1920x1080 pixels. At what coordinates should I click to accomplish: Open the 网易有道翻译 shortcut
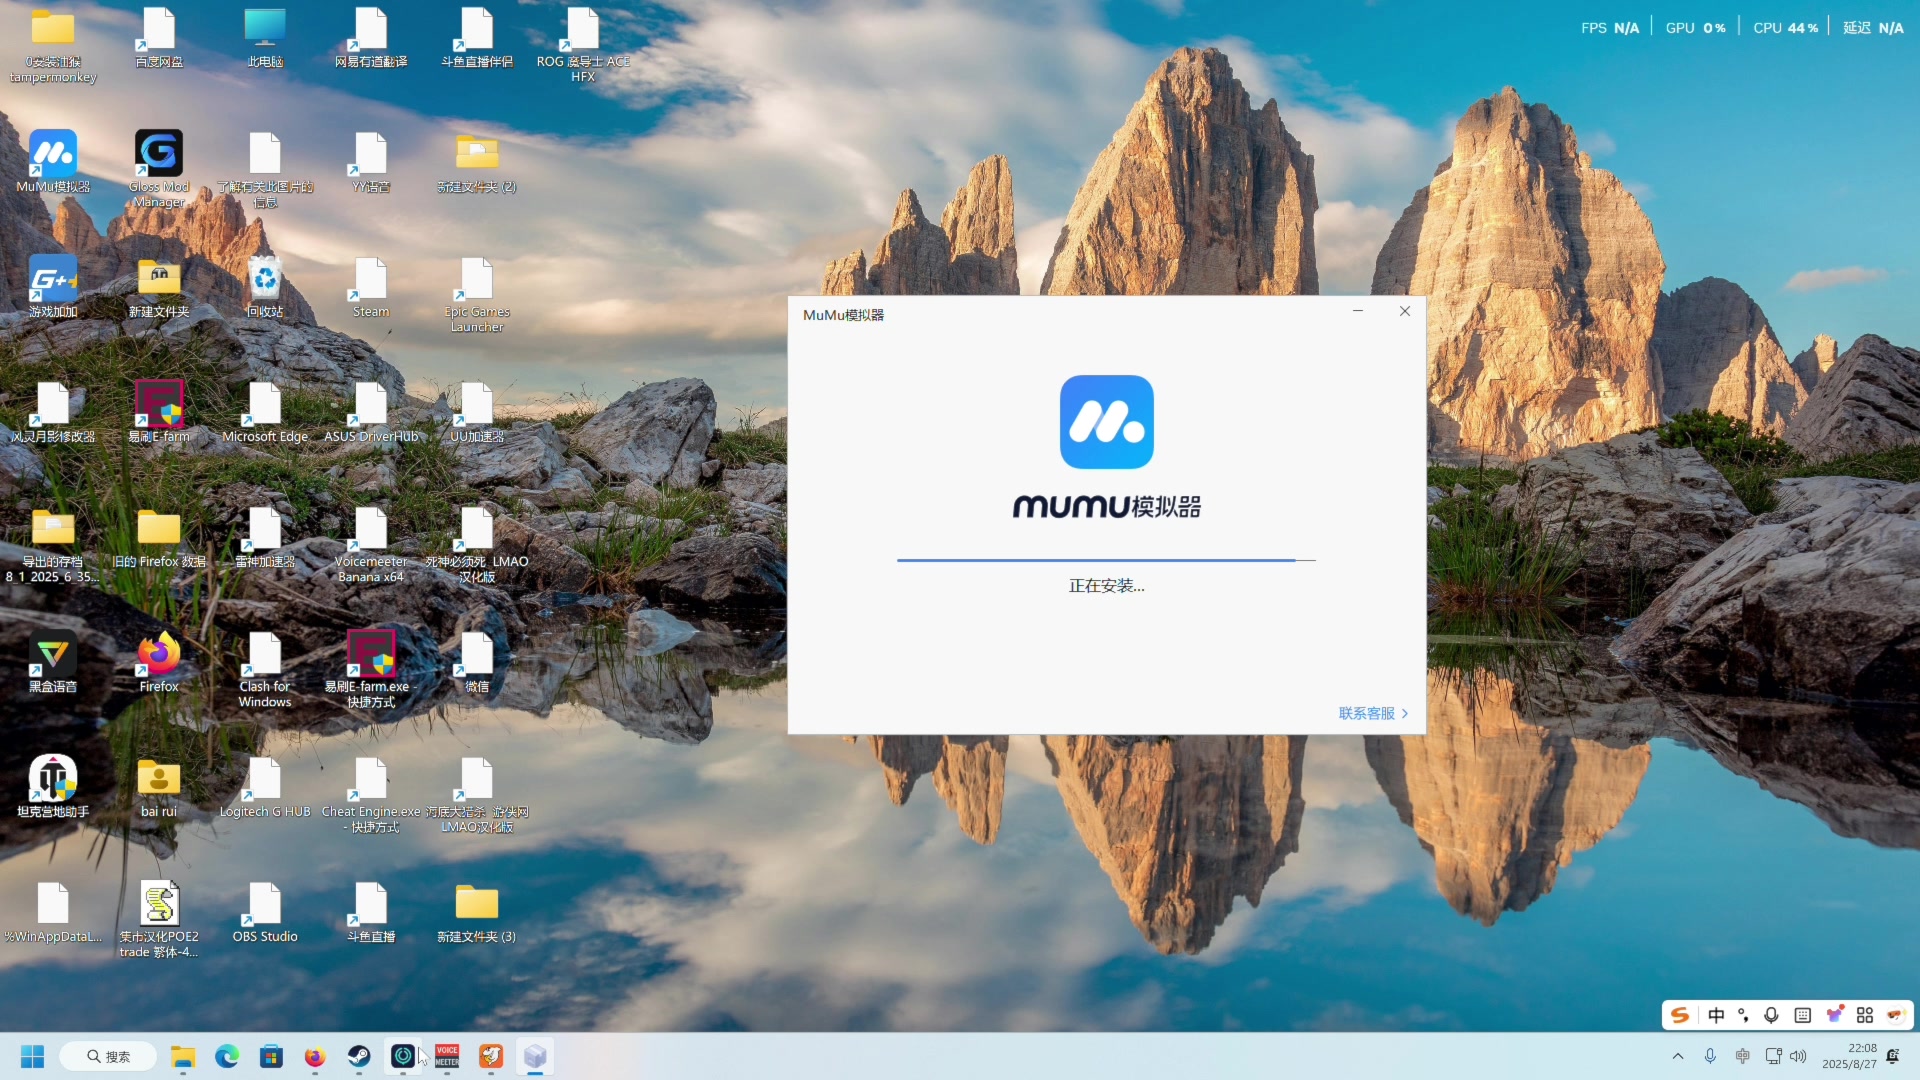[x=371, y=39]
